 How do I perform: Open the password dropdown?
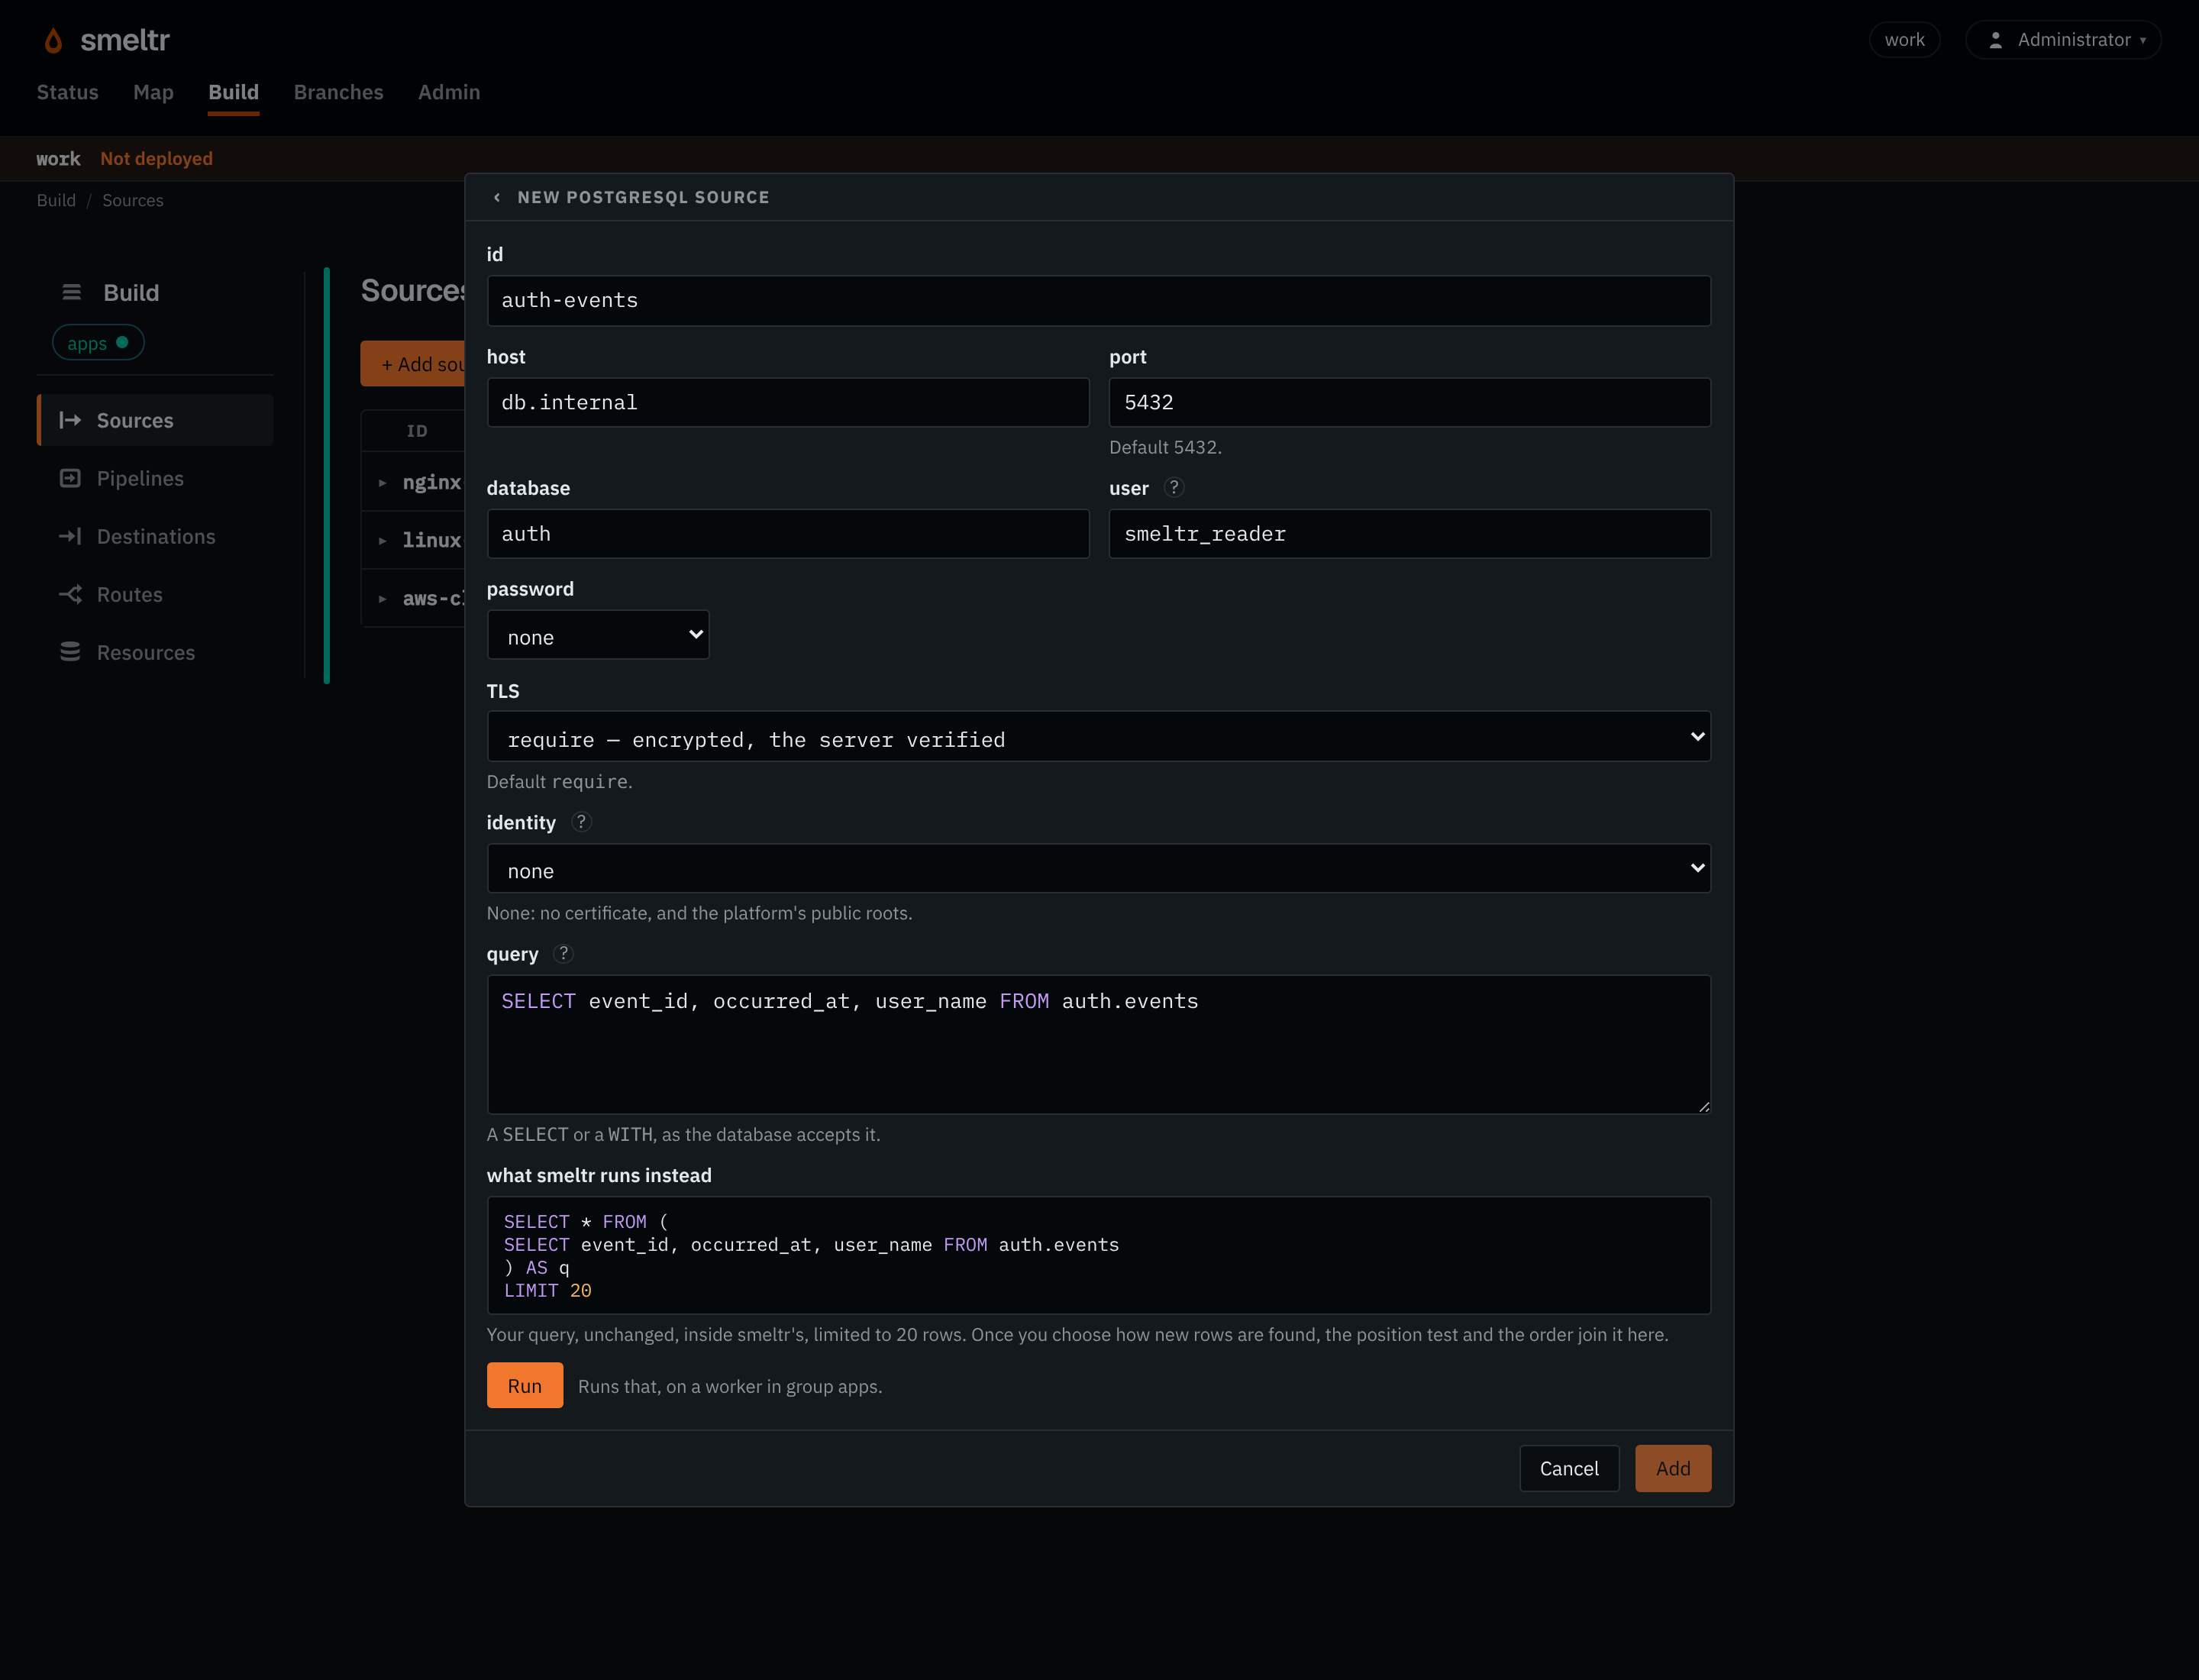(598, 635)
